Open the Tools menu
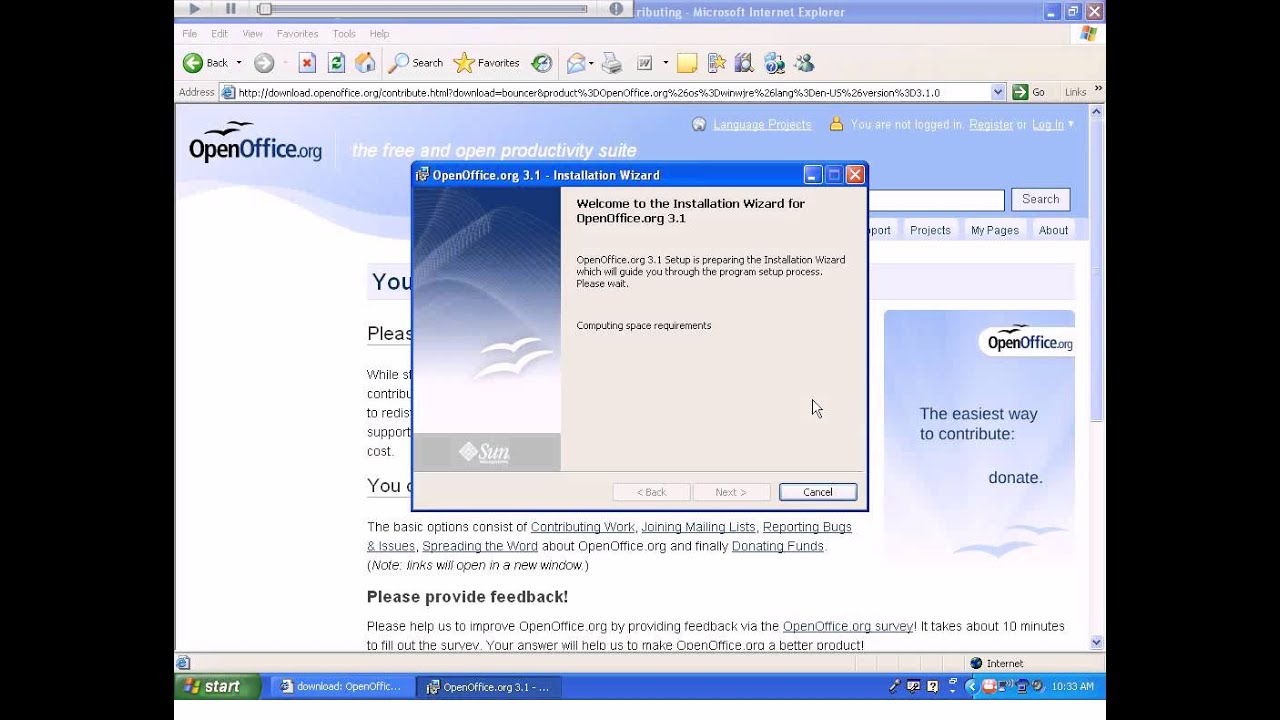1280x720 pixels. 344,34
